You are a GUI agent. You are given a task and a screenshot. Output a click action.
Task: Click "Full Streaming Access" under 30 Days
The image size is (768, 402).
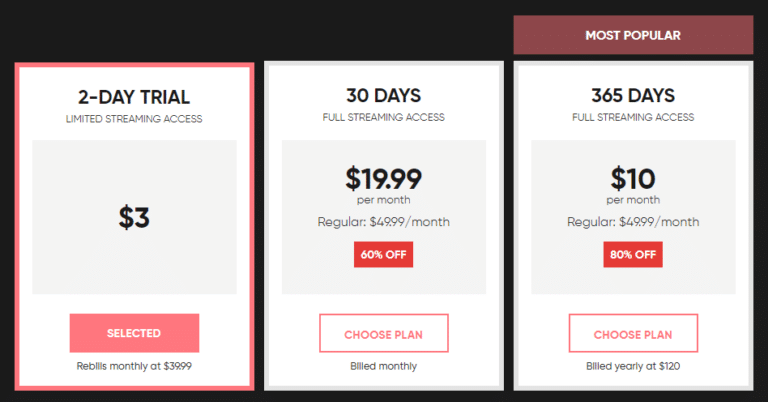(383, 118)
